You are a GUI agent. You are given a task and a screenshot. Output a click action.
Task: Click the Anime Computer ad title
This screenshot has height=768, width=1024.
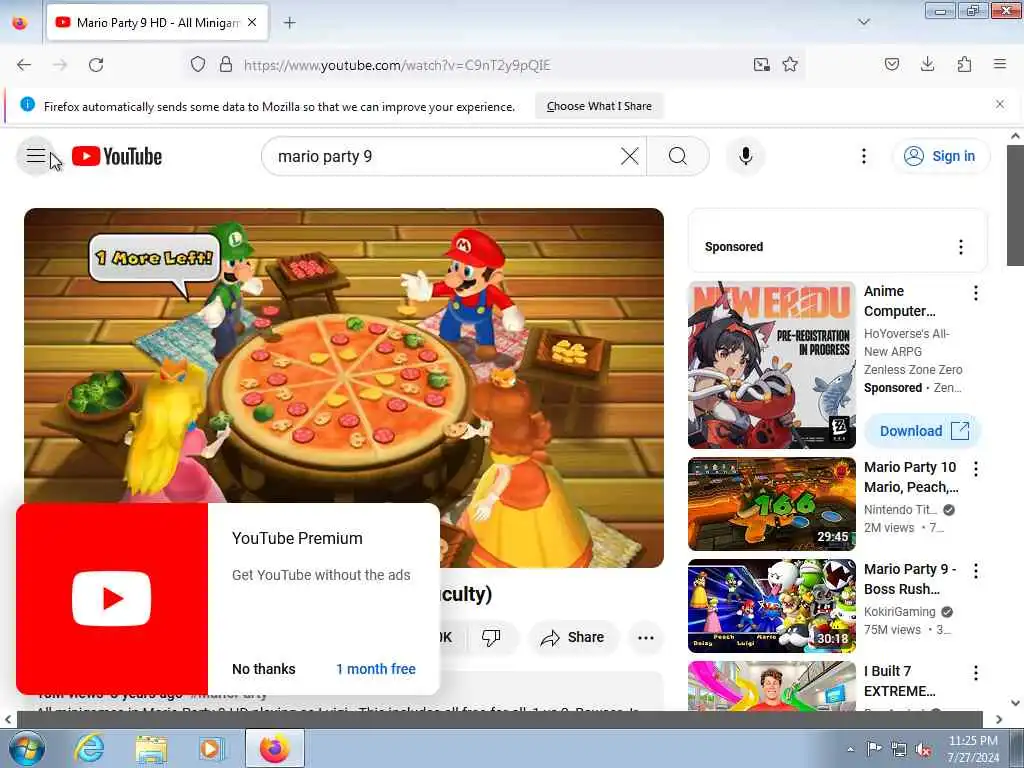[x=899, y=301]
